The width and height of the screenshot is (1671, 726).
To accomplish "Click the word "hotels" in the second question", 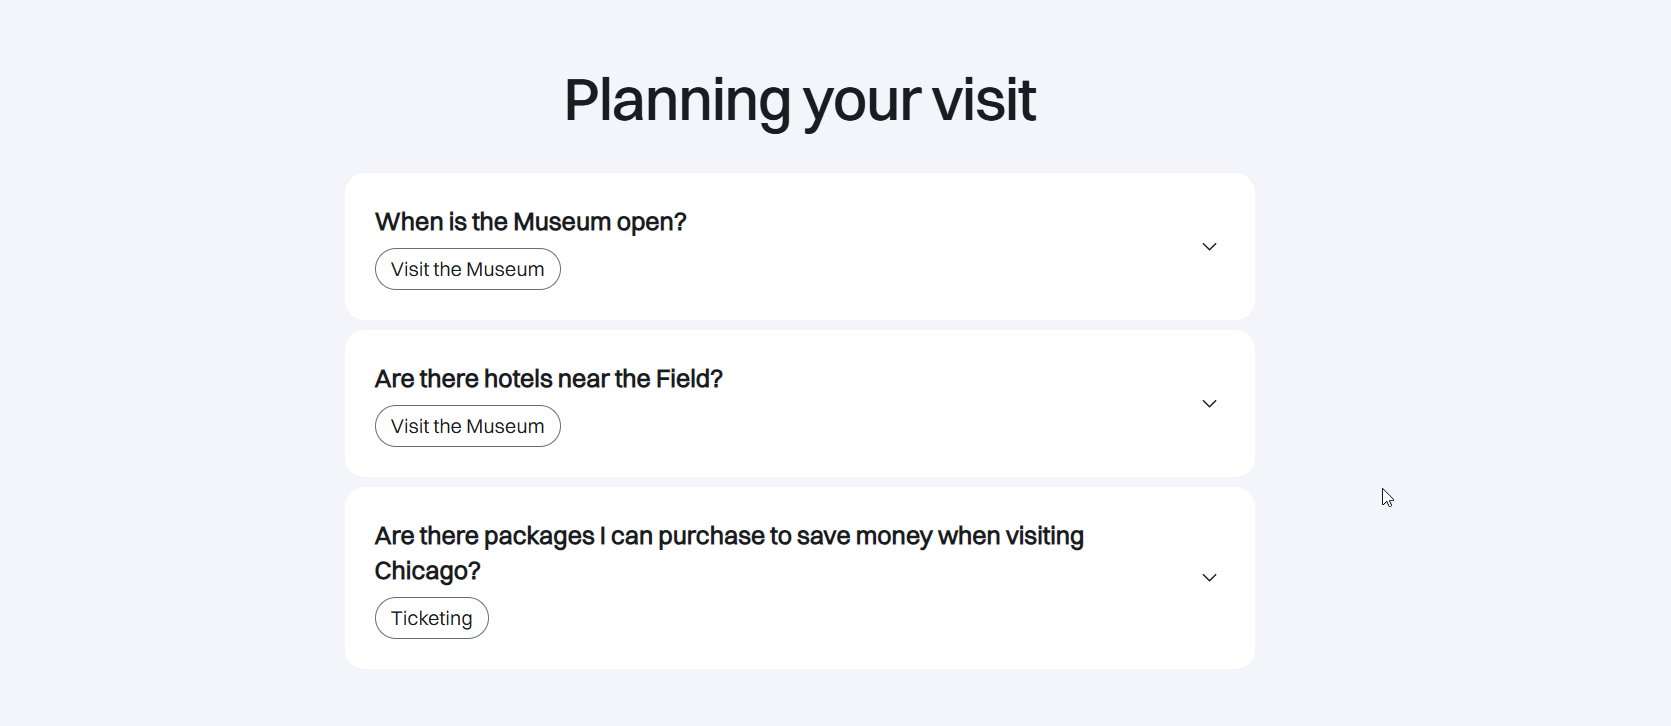I will [517, 379].
